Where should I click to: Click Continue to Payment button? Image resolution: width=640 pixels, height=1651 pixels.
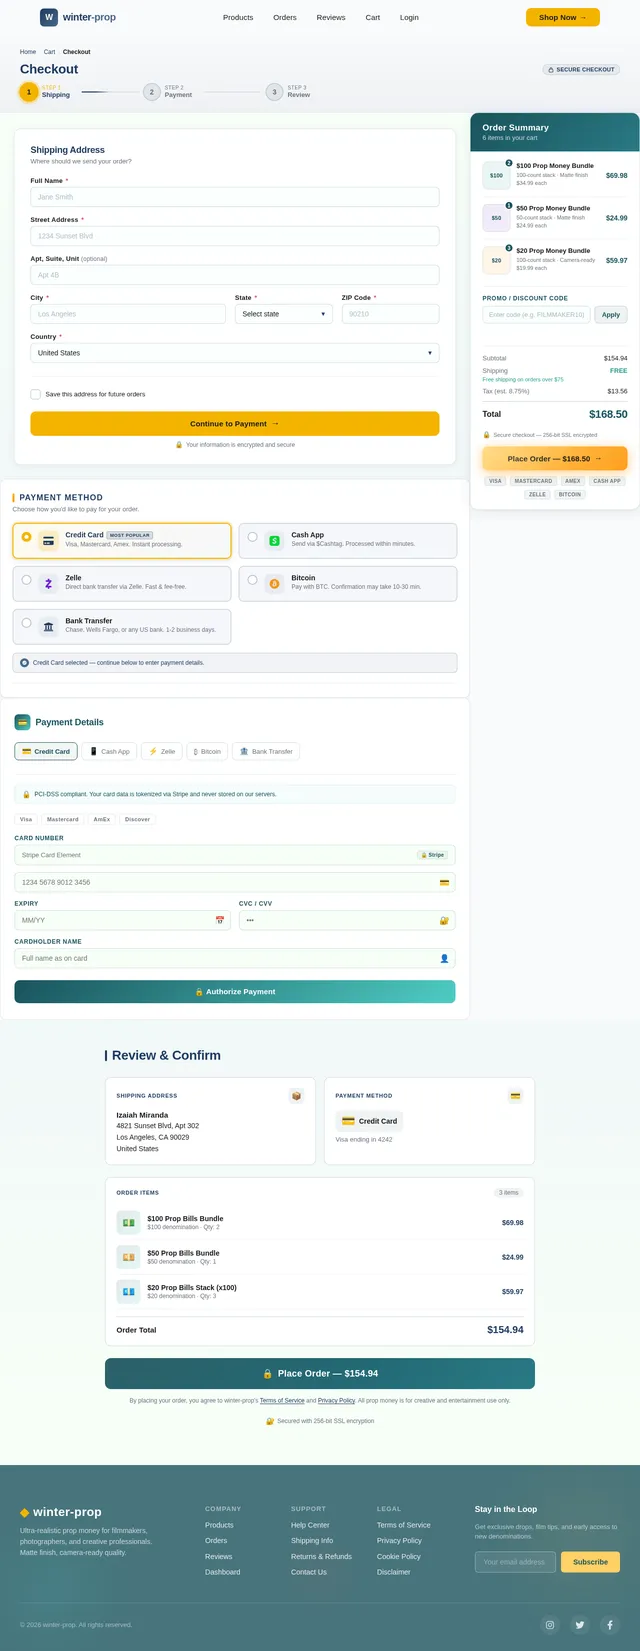pos(235,424)
